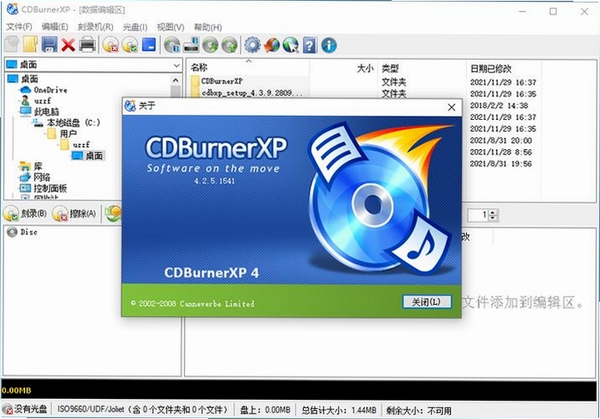Click the date 2021/11/28 8:56
Screen dimensions: 600x419
point(501,152)
